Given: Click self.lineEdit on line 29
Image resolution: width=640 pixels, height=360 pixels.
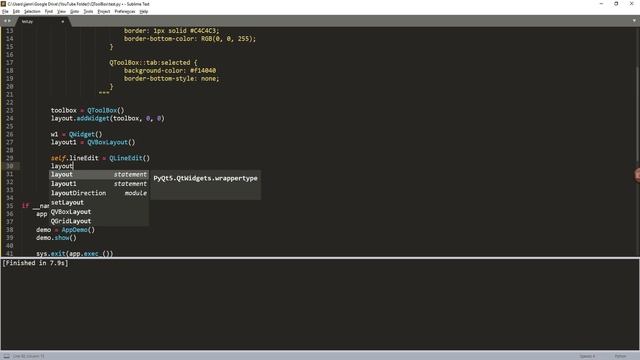Looking at the screenshot, I should click(75, 158).
